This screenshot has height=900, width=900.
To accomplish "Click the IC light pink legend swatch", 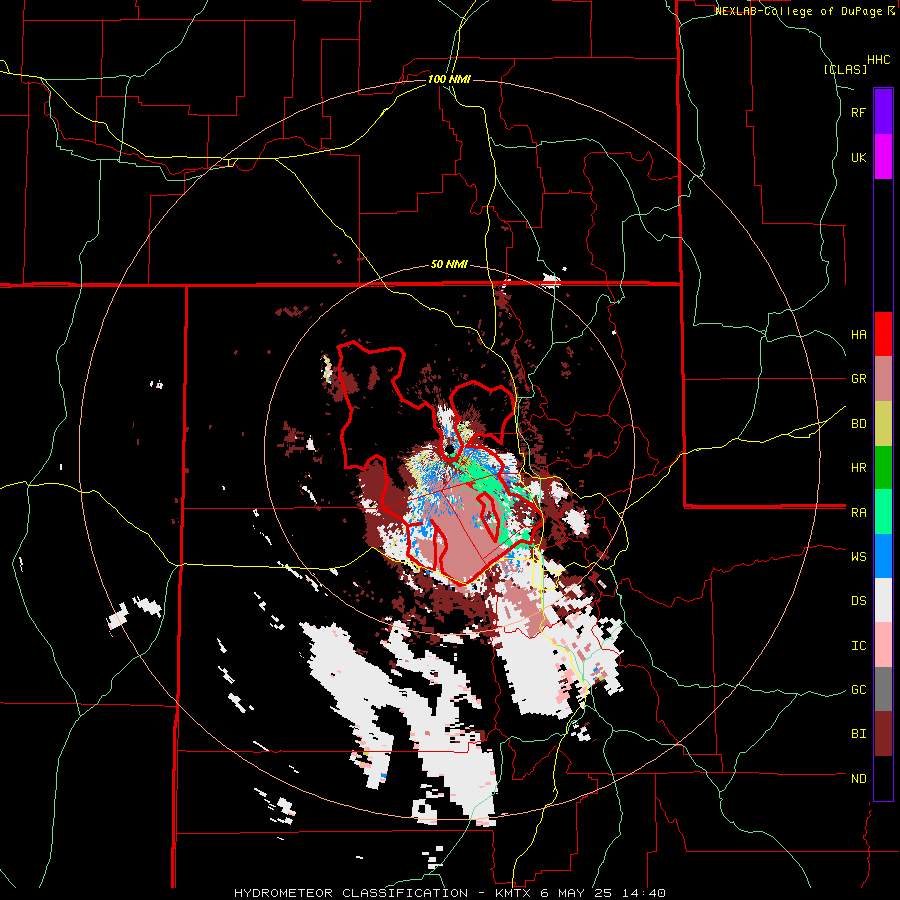I will click(883, 645).
